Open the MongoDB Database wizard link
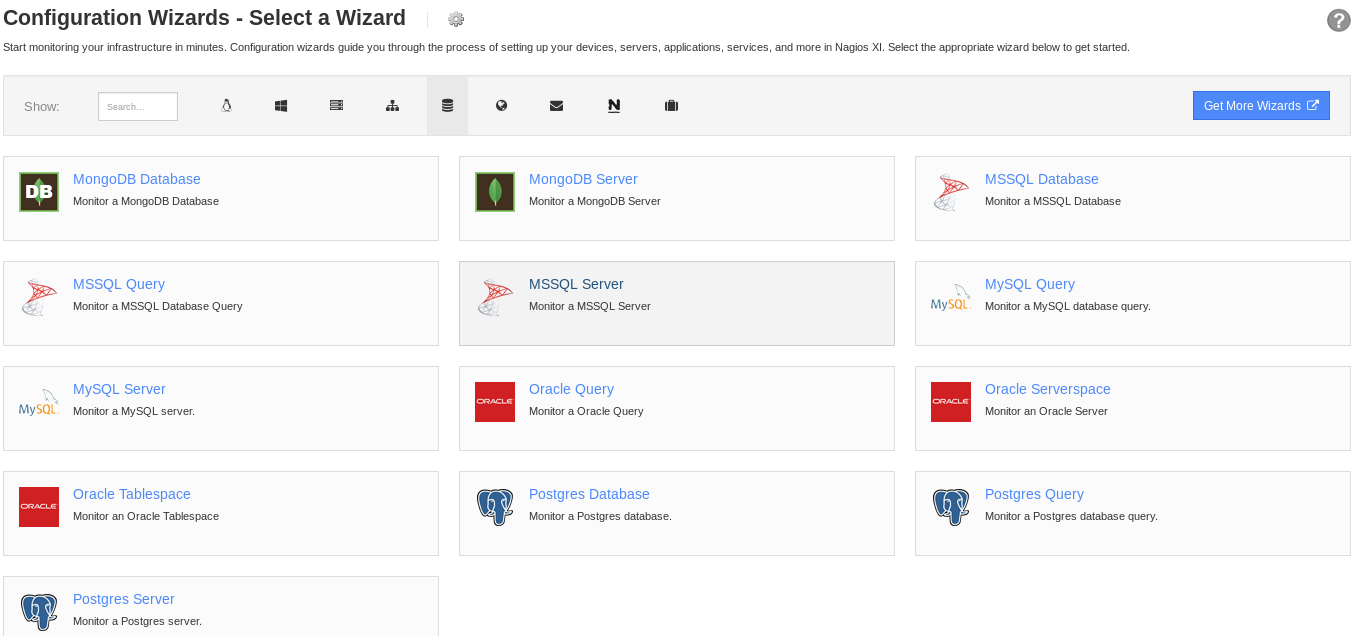1358x636 pixels. (137, 179)
